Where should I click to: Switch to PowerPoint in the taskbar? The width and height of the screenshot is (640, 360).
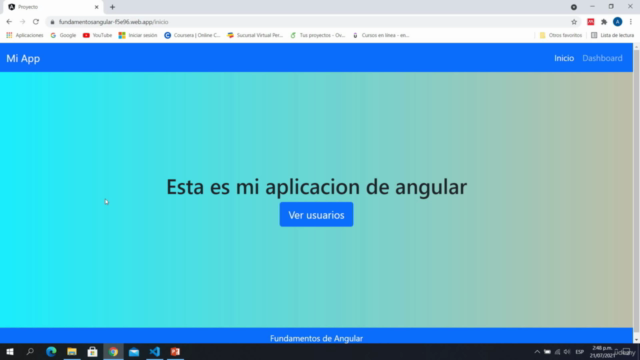[x=175, y=351]
